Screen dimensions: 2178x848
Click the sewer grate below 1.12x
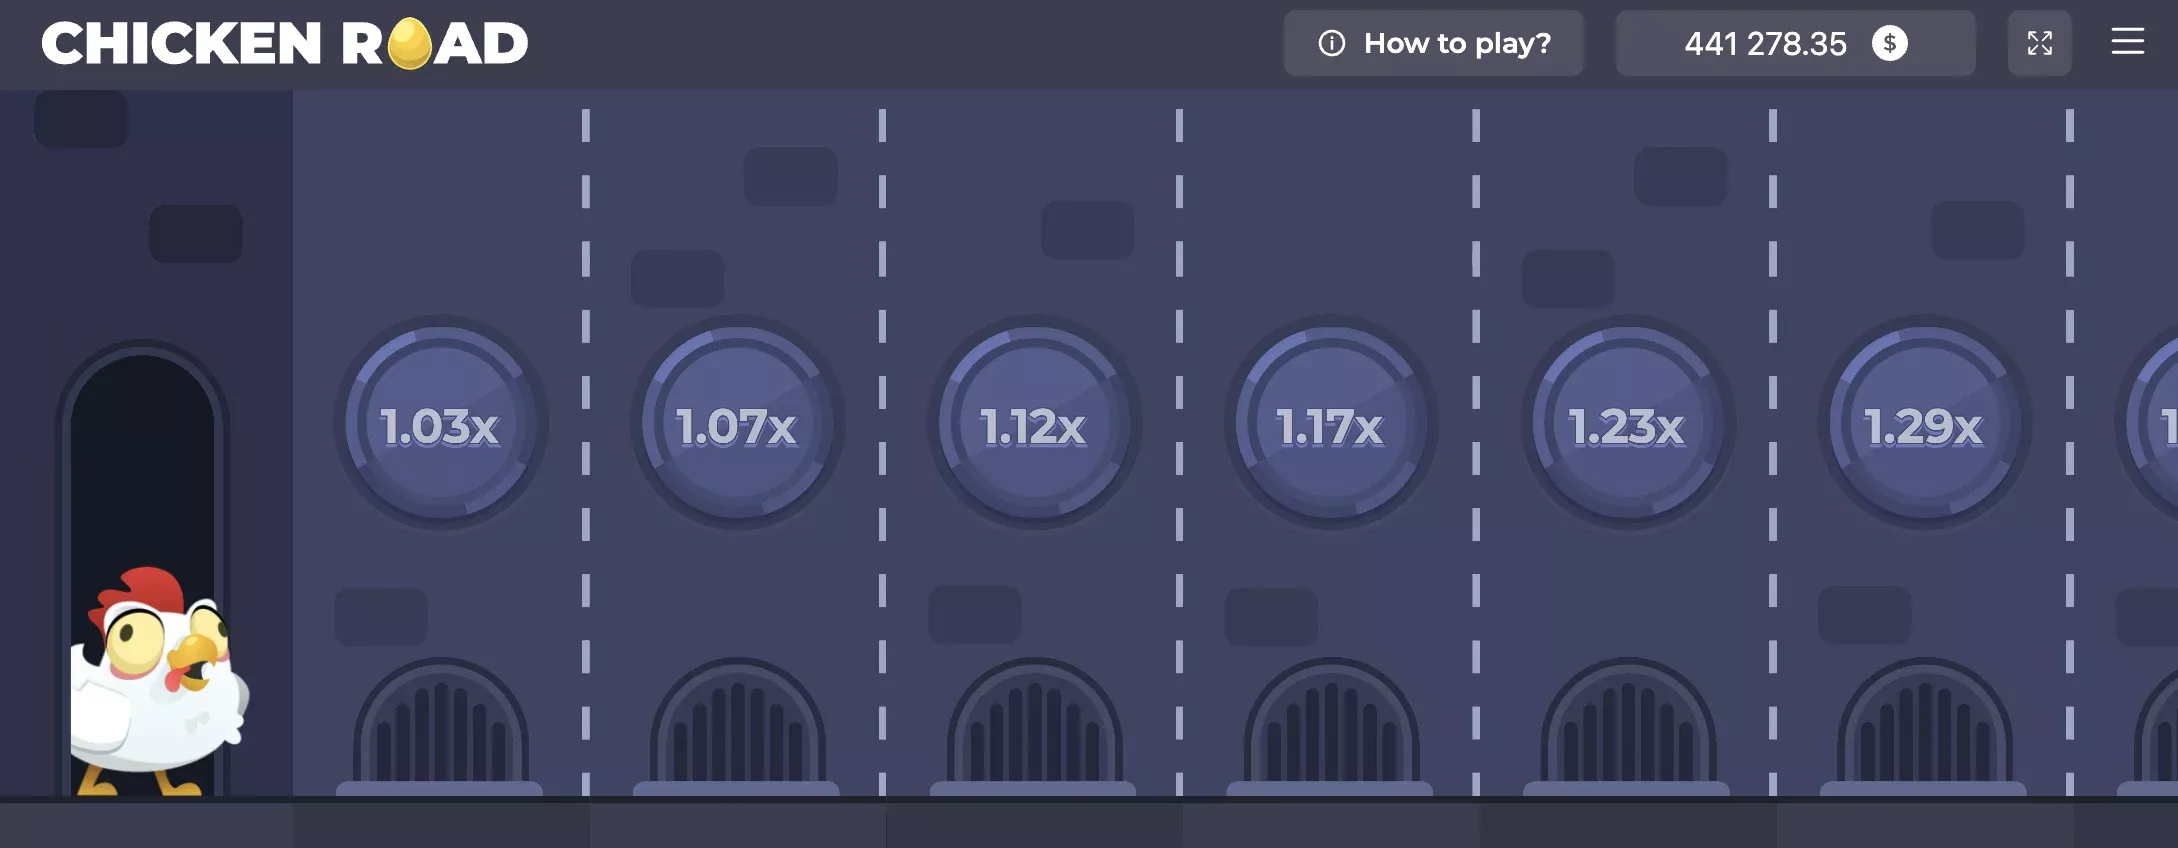tap(1033, 725)
